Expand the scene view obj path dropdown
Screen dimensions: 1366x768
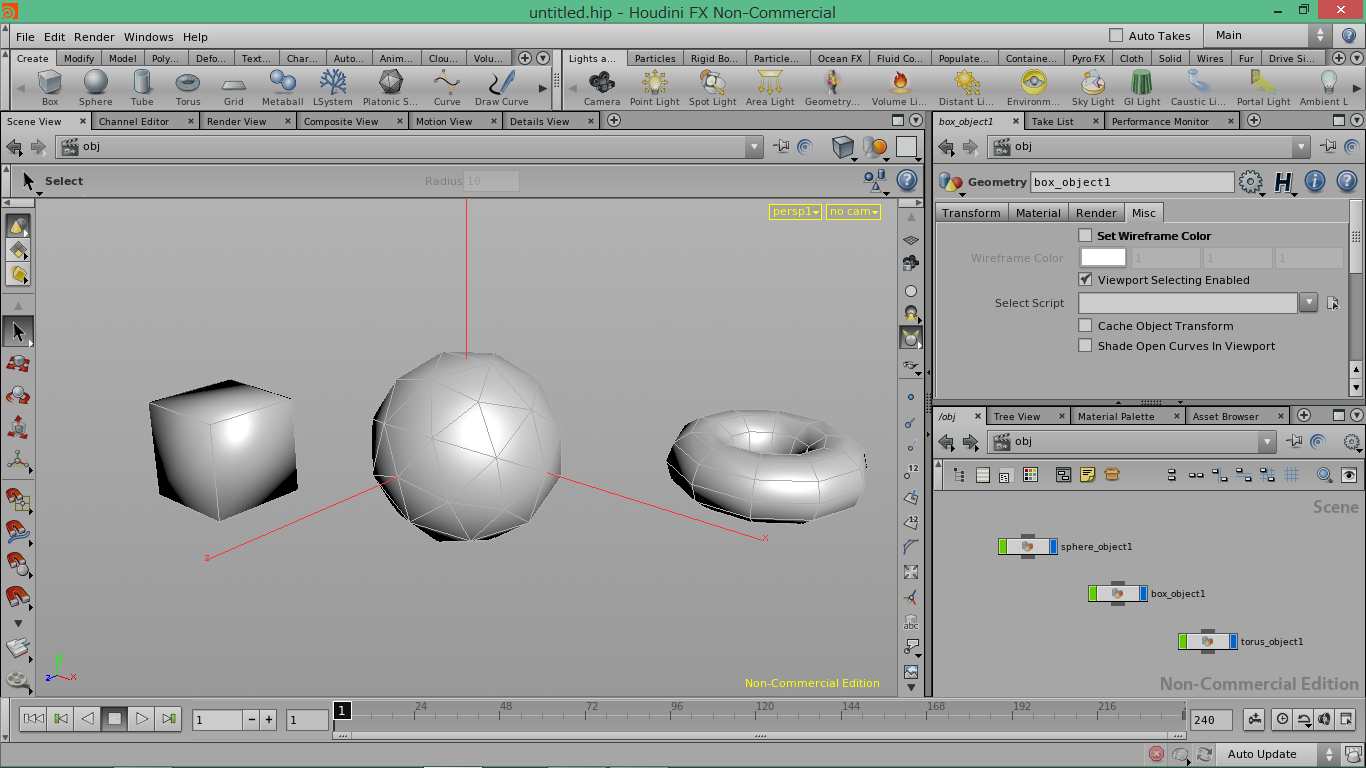click(754, 147)
